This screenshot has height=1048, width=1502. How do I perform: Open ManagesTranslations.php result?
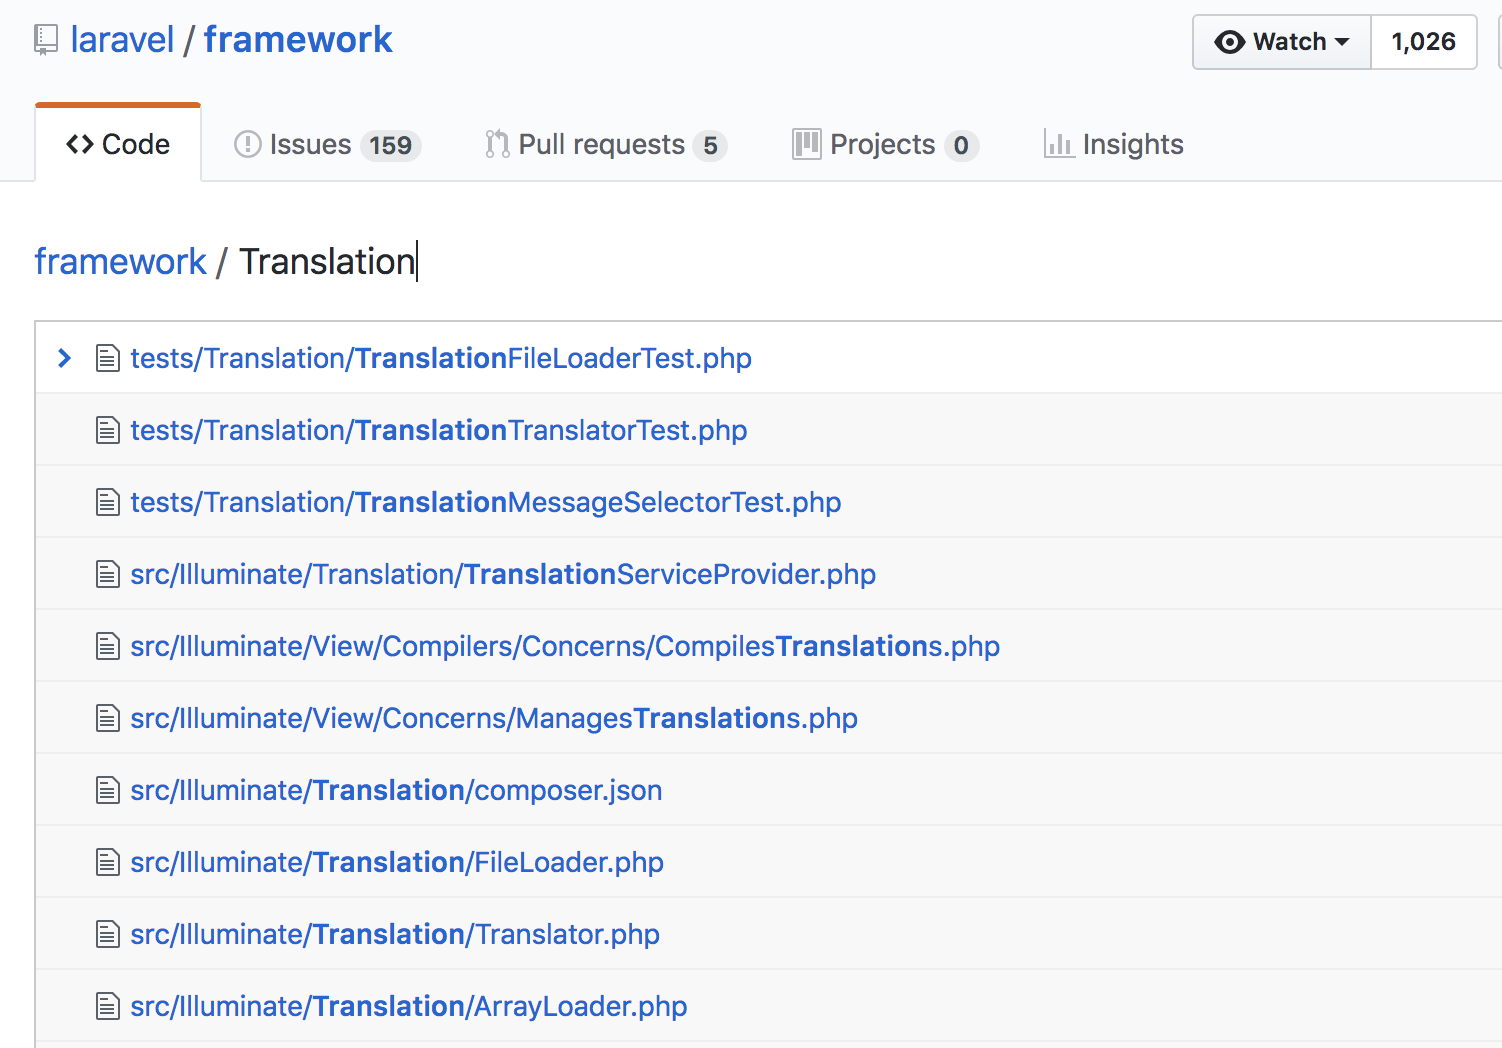click(x=494, y=718)
